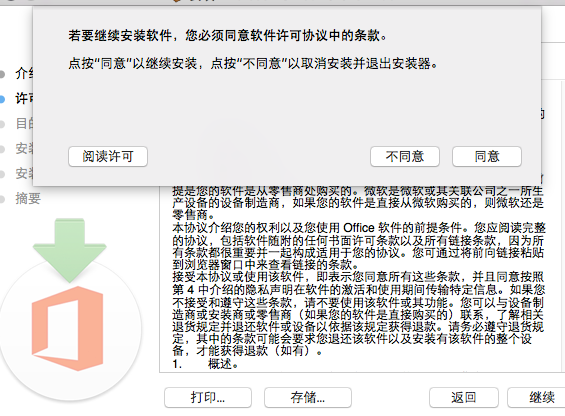Click the license paragraph starting 接受本协议或使用该软件
The image size is (565, 416).
click(x=359, y=314)
